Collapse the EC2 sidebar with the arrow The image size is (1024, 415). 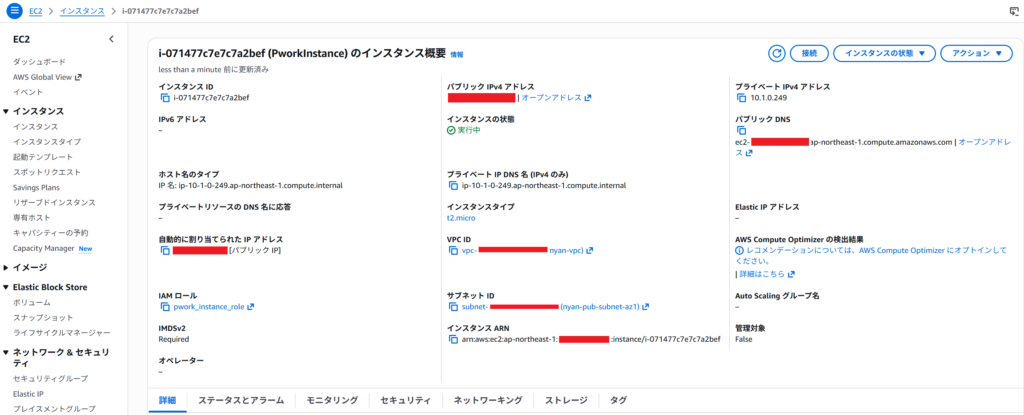click(x=111, y=39)
